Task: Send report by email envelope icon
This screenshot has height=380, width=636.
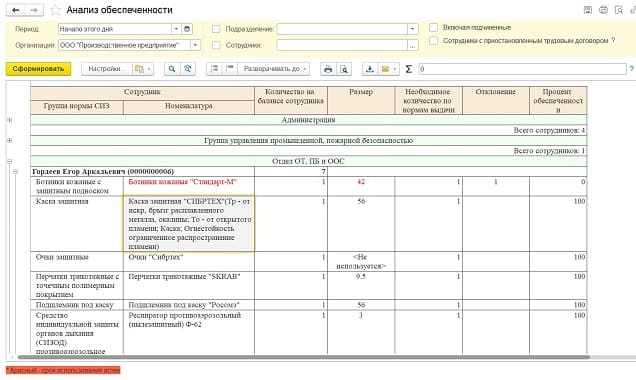Action: [385, 69]
